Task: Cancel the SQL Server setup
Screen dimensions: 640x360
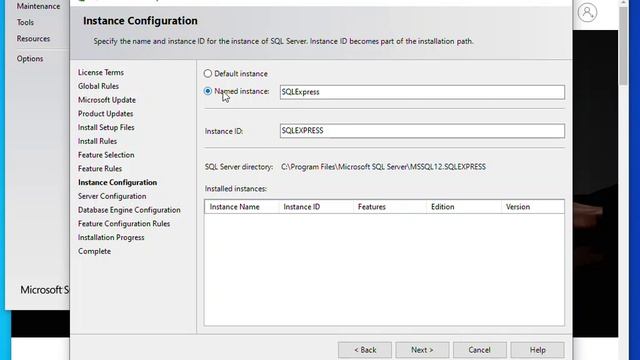Action: pyautogui.click(x=480, y=350)
